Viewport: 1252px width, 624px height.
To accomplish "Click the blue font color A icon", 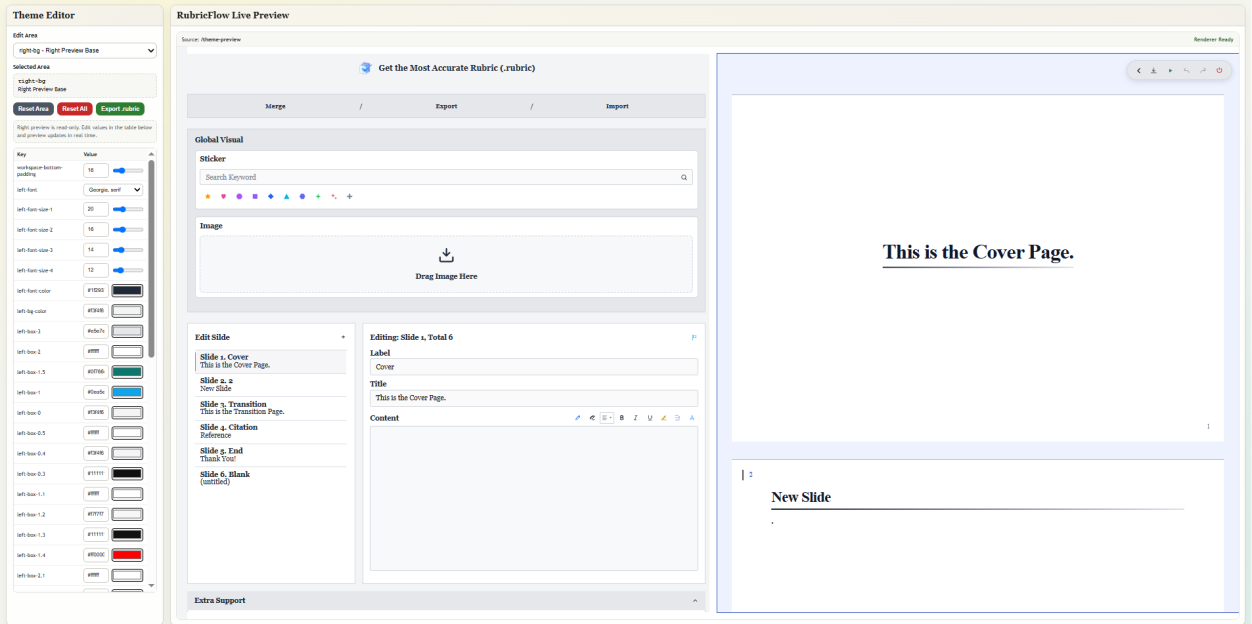I will click(x=692, y=418).
